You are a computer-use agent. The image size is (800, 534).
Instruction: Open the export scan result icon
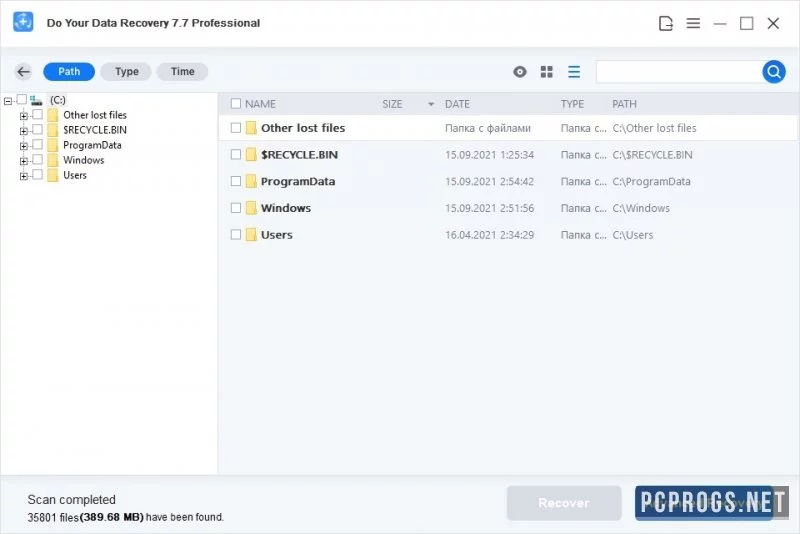click(666, 23)
